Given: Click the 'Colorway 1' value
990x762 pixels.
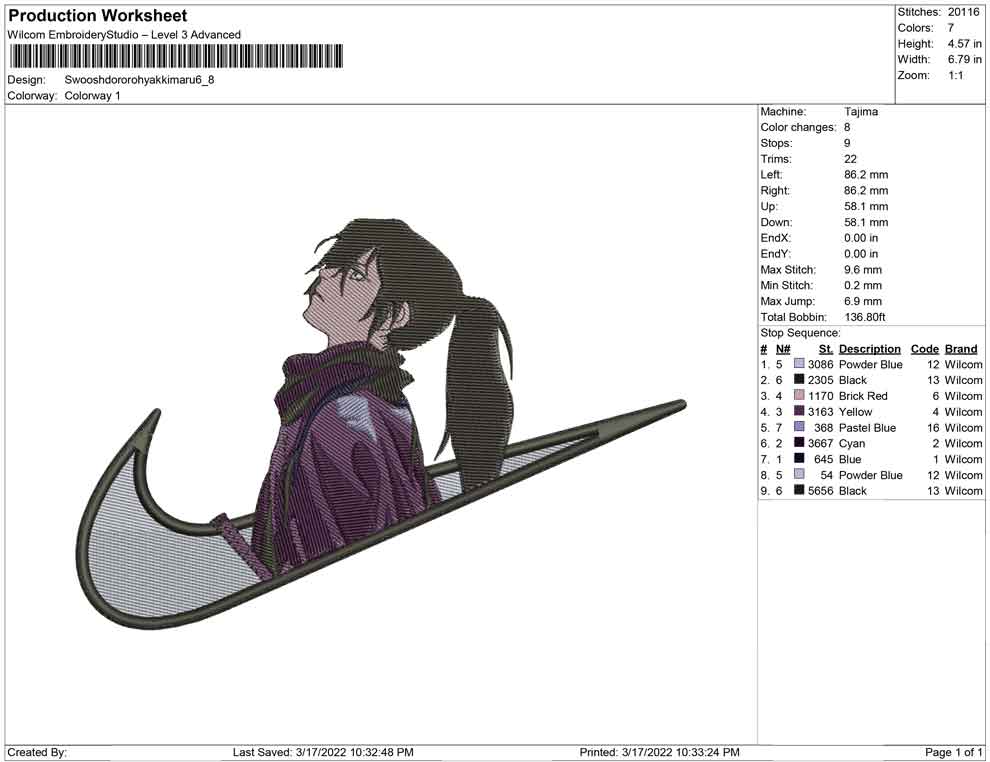Looking at the screenshot, I should coord(92,96).
